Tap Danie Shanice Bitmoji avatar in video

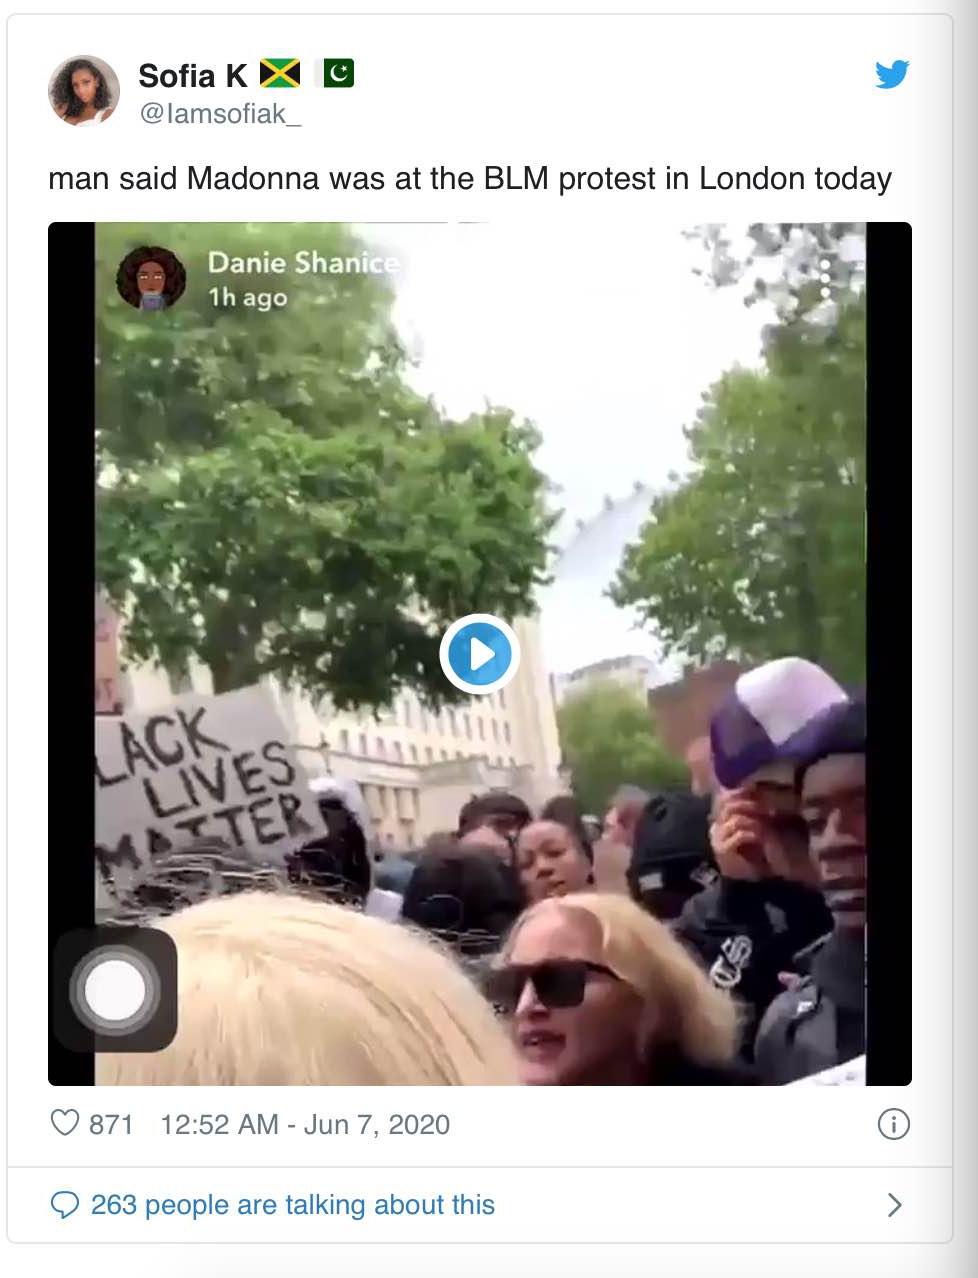151,278
